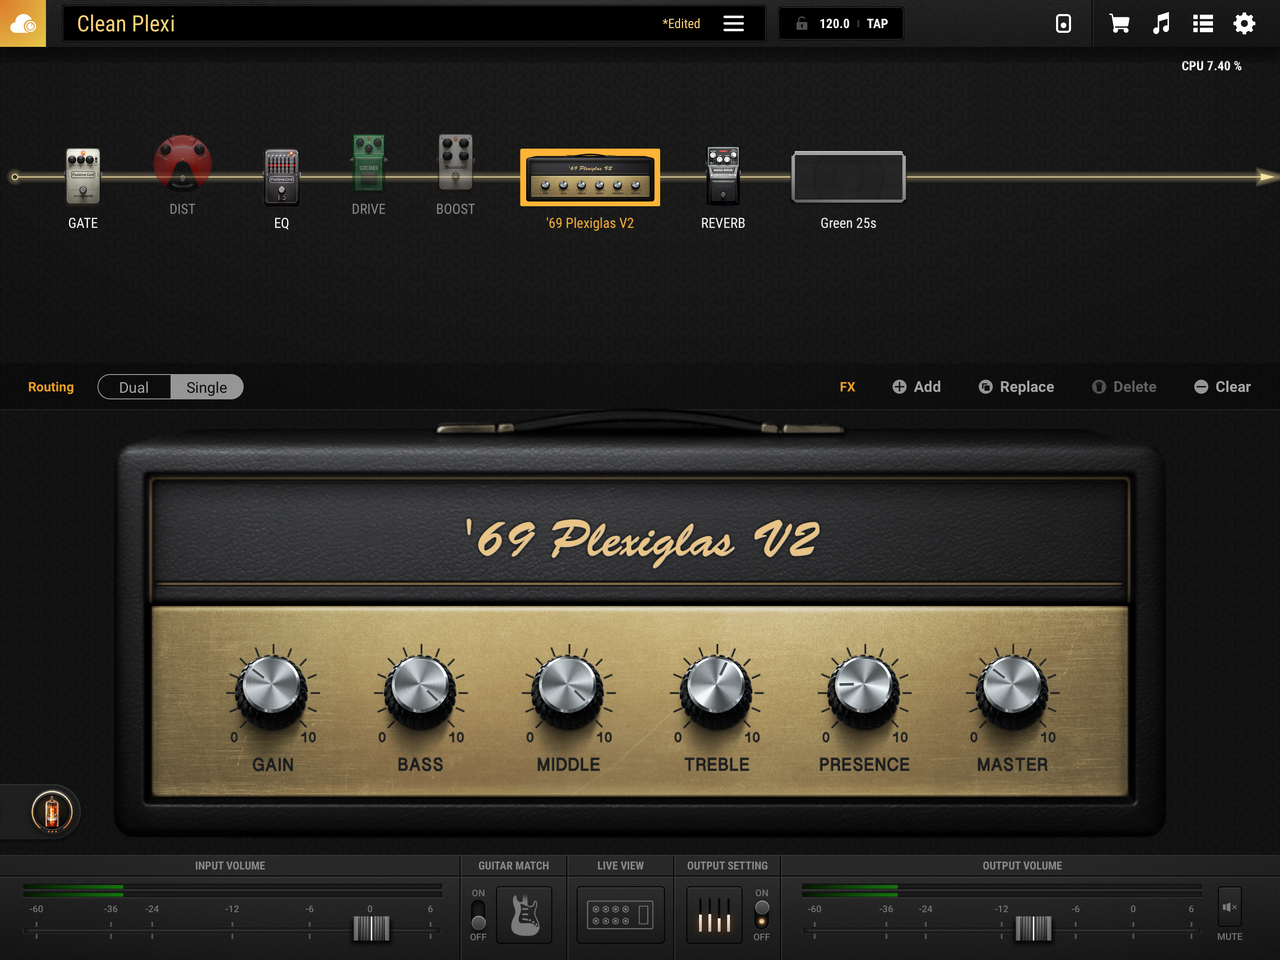The width and height of the screenshot is (1280, 960).
Task: Open the looper device icon
Action: pos(1063,23)
